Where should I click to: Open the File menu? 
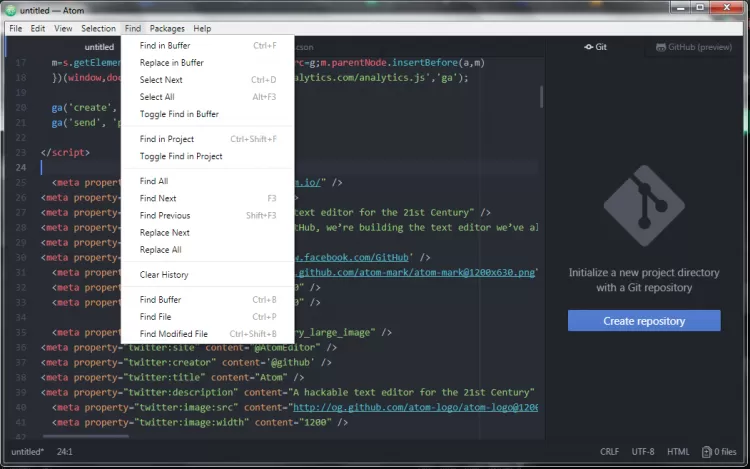click(16, 28)
